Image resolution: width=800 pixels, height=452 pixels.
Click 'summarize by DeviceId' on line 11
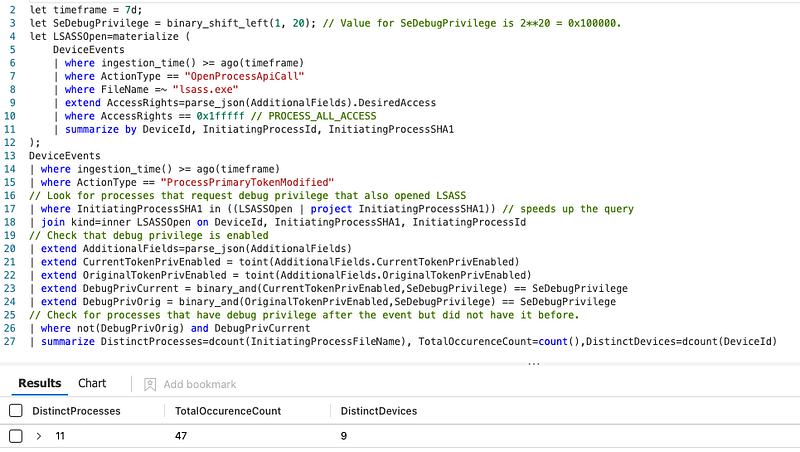128,129
